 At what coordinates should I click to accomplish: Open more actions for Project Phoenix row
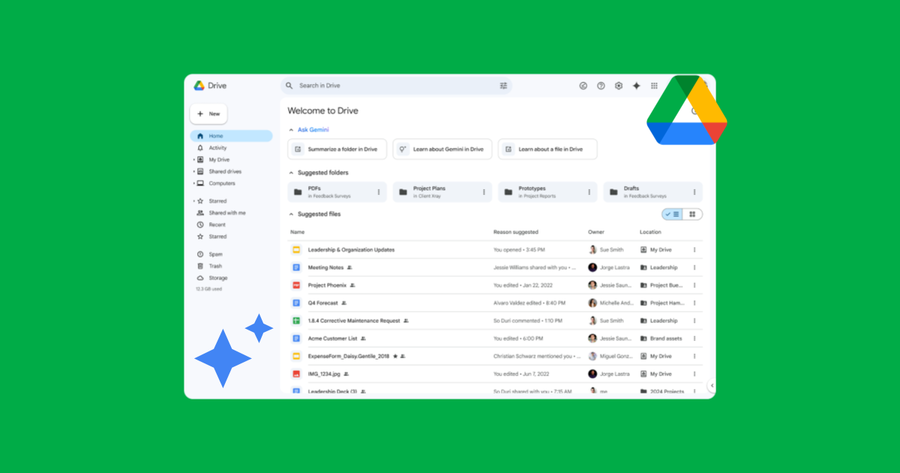[x=694, y=285]
